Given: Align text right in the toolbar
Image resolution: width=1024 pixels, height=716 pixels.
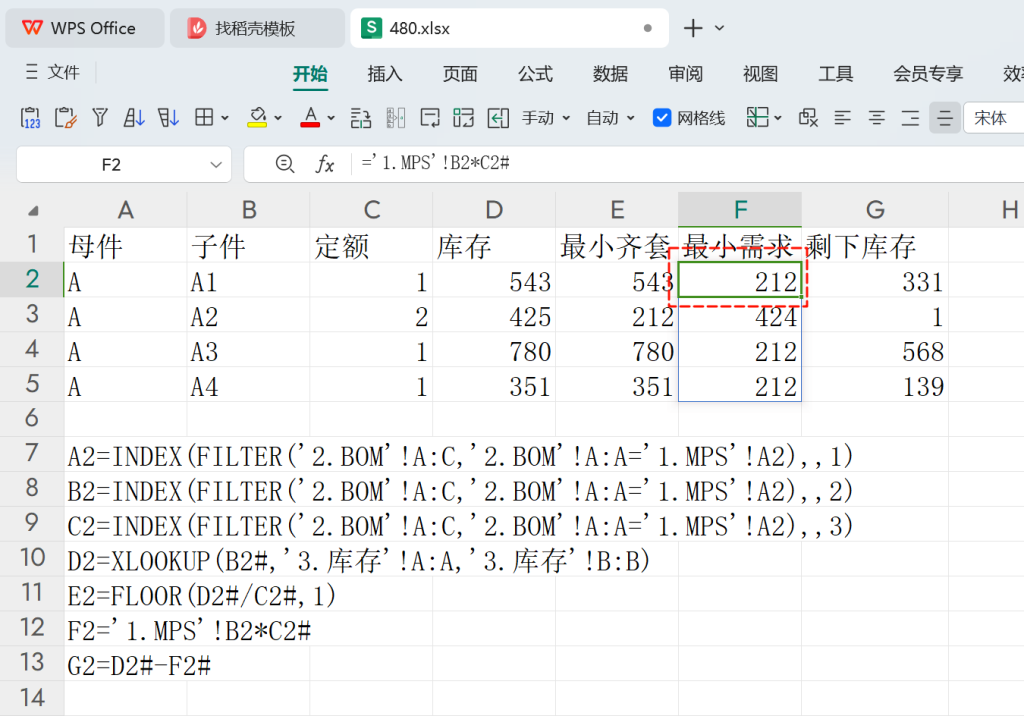Looking at the screenshot, I should tap(910, 118).
